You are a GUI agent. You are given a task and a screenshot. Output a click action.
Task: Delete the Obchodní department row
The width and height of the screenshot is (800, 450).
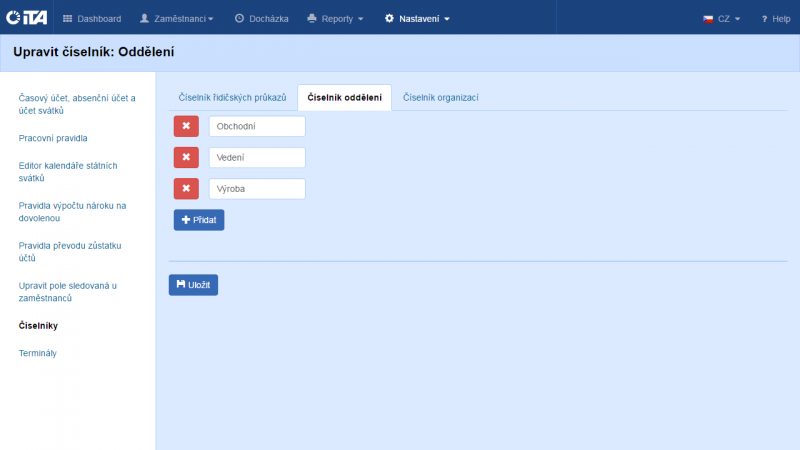click(x=186, y=126)
